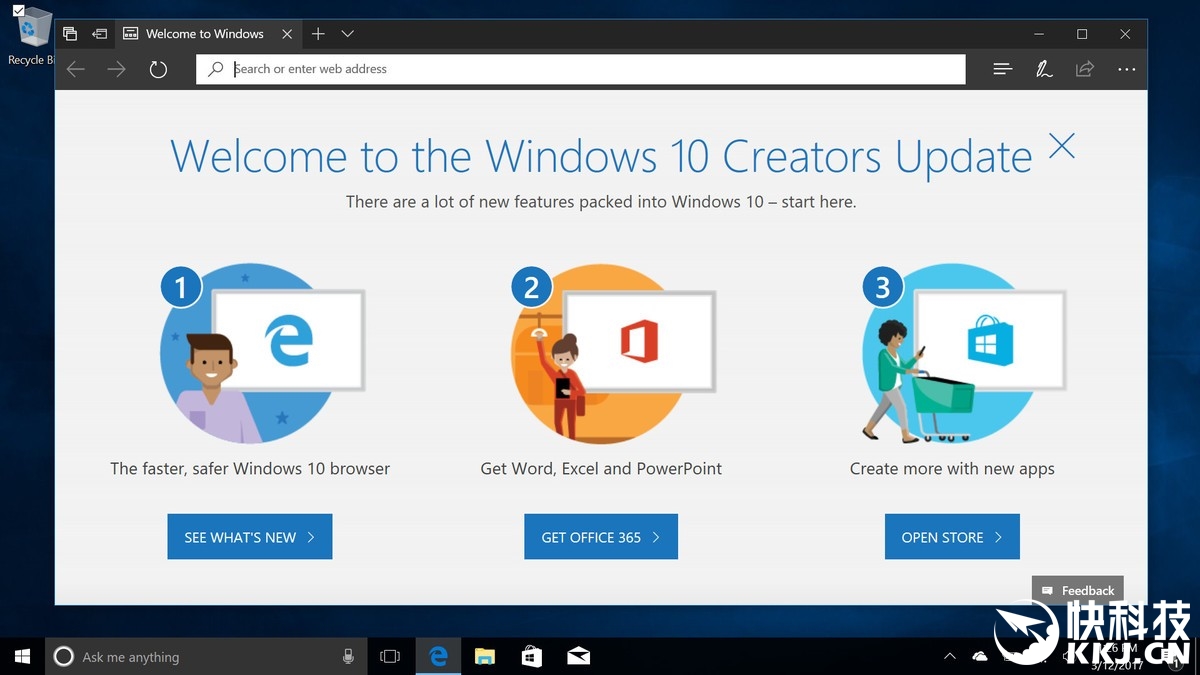
Task: Show tabs you've set aside icon
Action: tap(70, 34)
